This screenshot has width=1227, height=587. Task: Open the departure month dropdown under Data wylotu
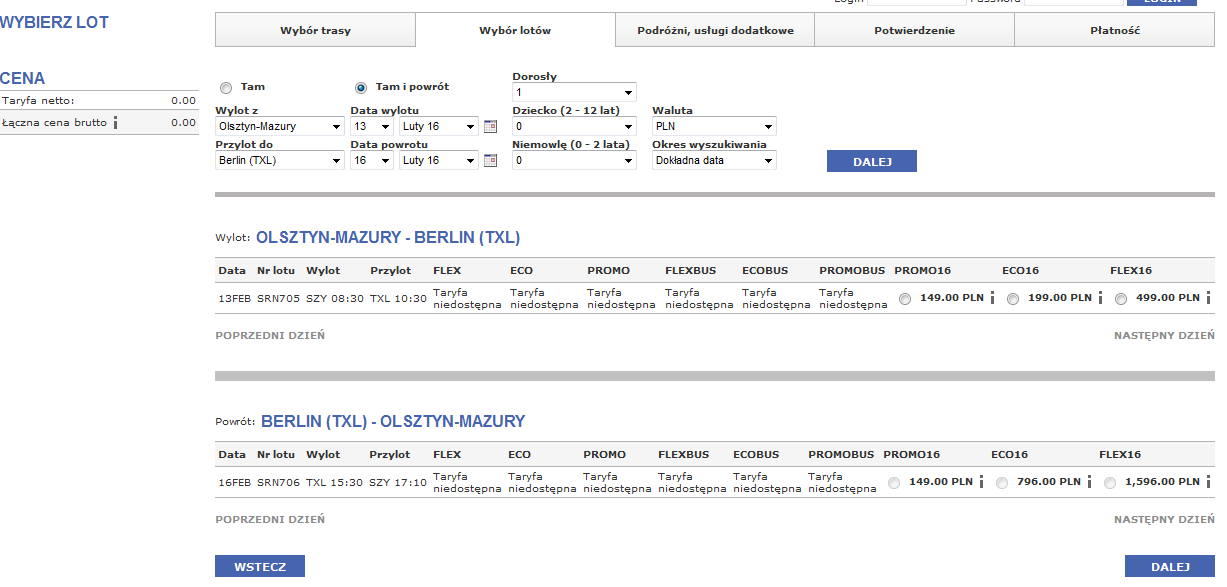pos(439,127)
